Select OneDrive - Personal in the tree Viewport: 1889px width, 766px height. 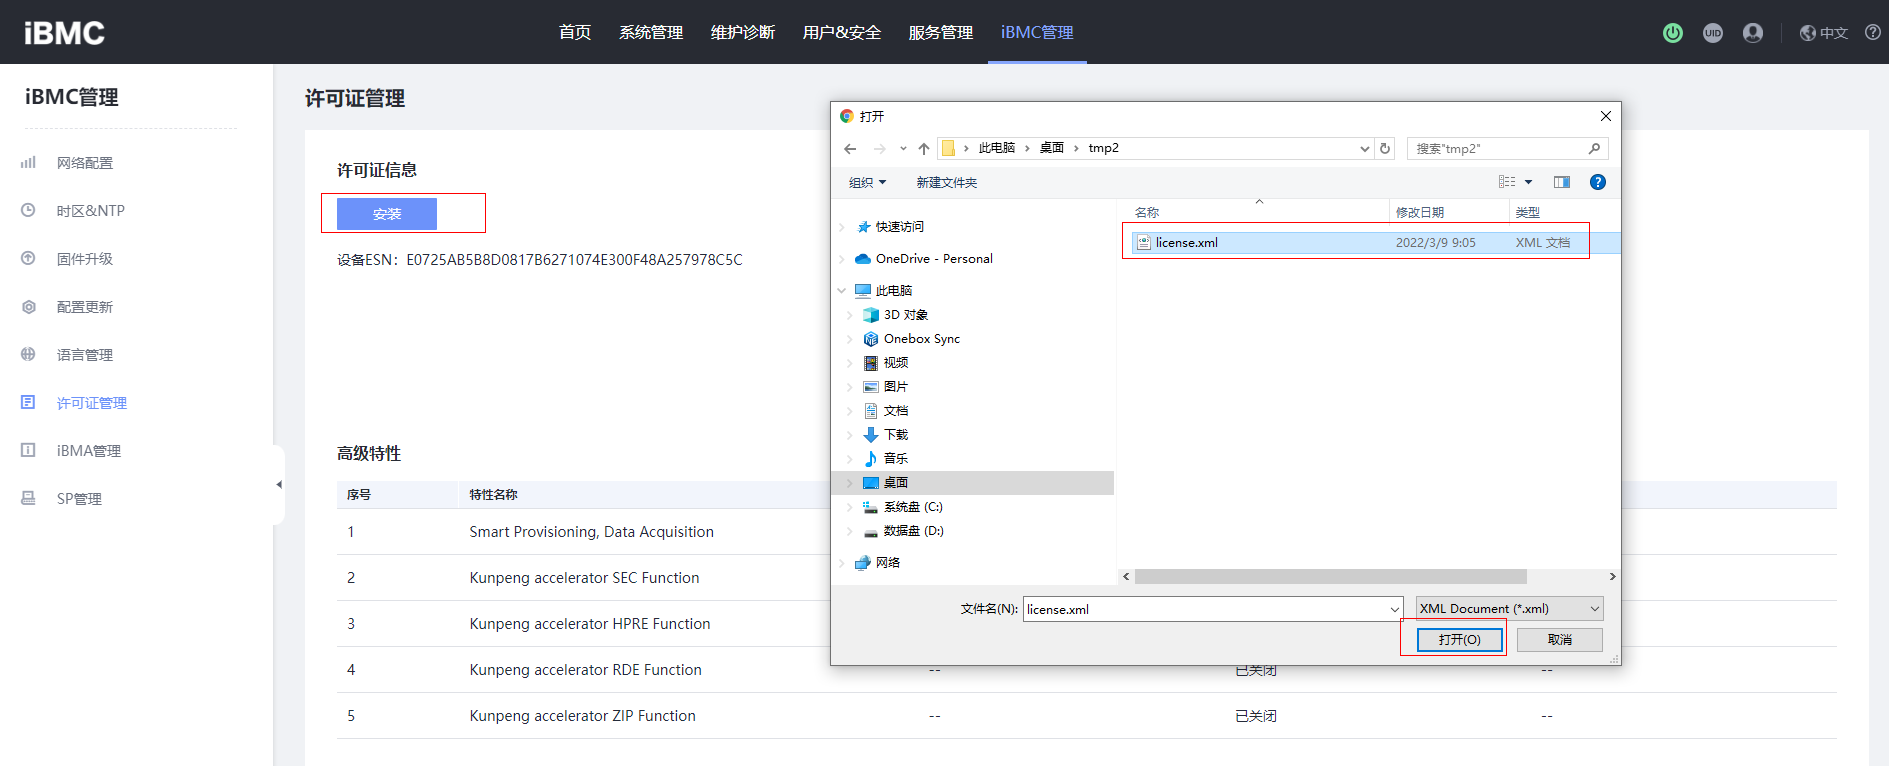click(934, 259)
